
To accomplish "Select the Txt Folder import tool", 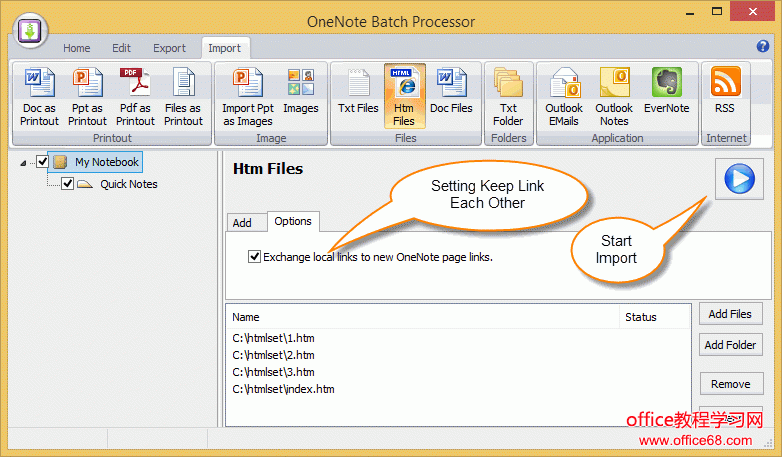I will tap(508, 97).
